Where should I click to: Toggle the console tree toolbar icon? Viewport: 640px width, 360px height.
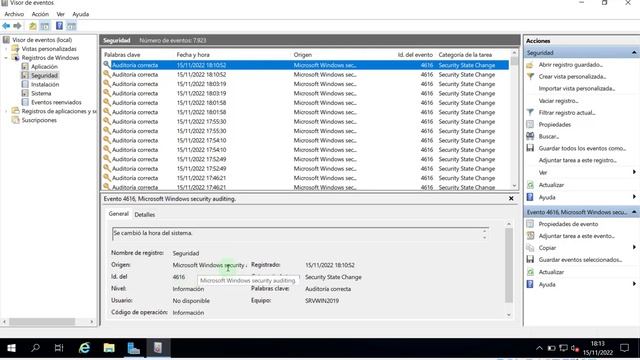click(x=45, y=26)
